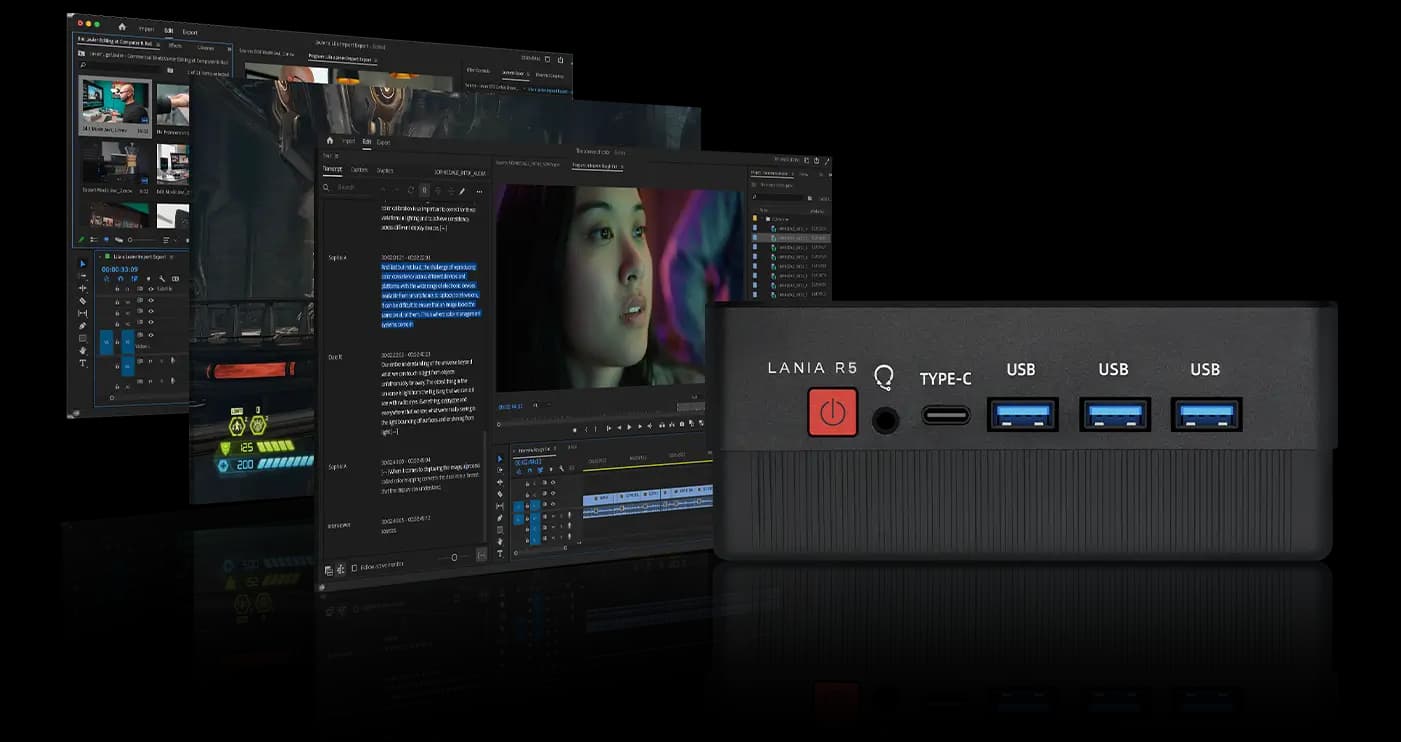Click the pencil edit icon in Transcript toolbar
This screenshot has height=742, width=1401.
[x=461, y=190]
